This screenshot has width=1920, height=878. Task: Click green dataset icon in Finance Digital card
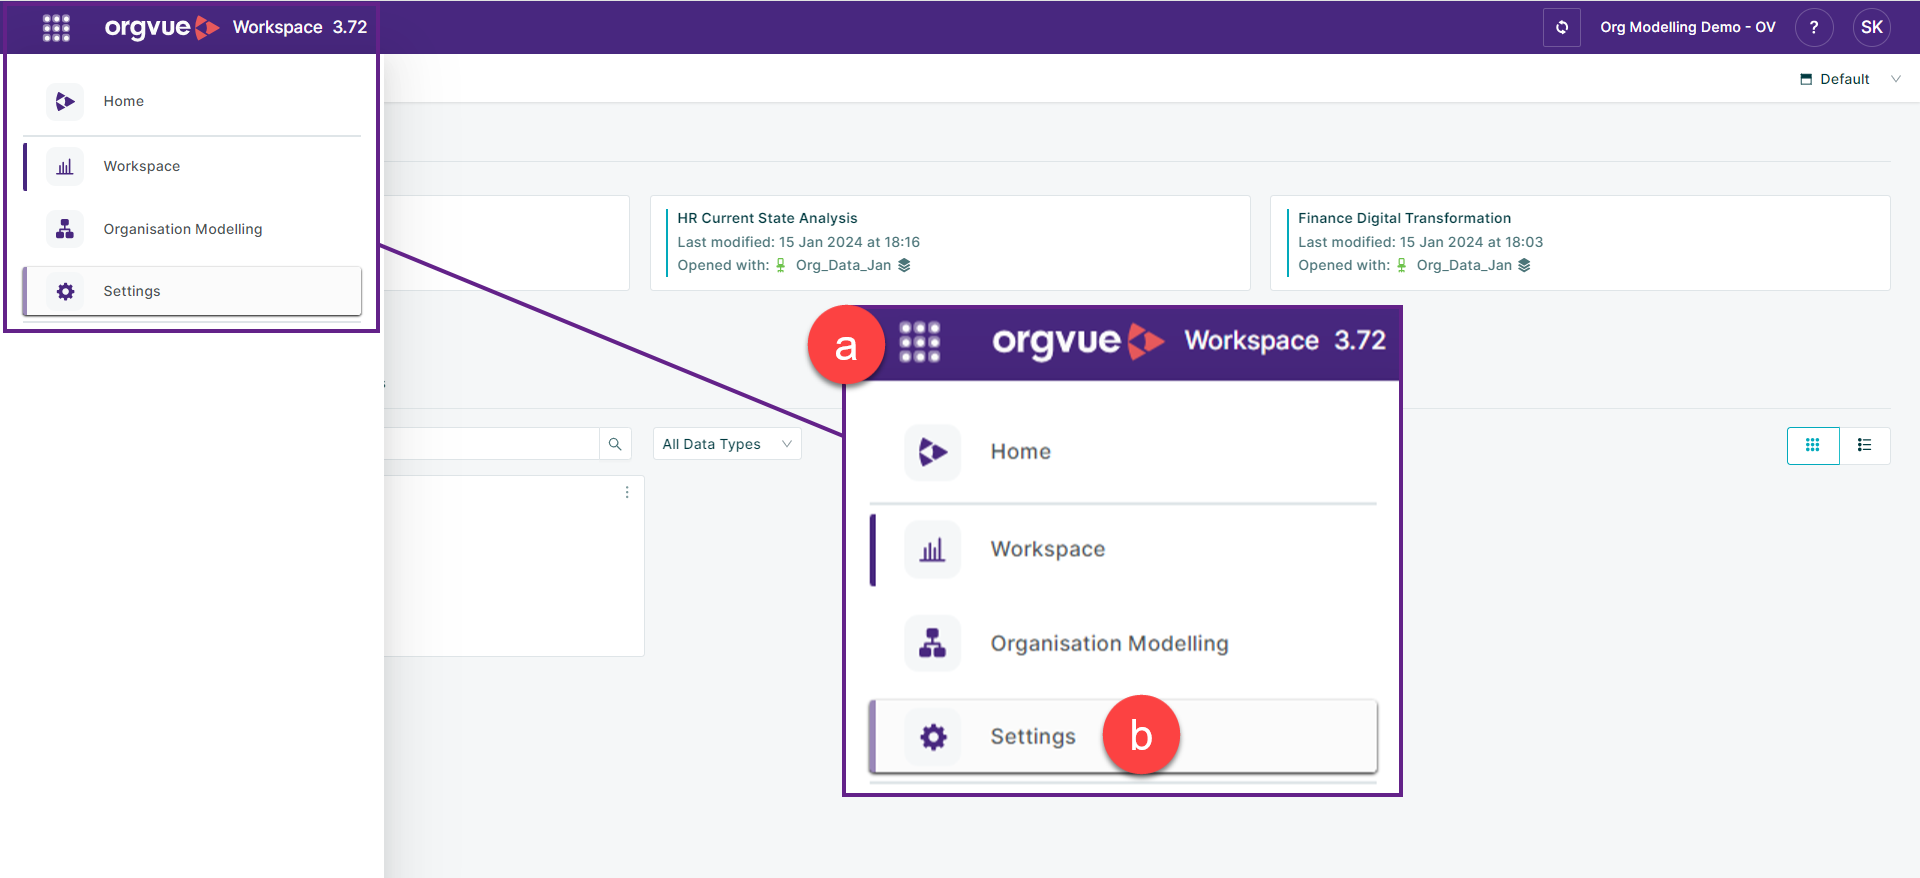point(1402,265)
